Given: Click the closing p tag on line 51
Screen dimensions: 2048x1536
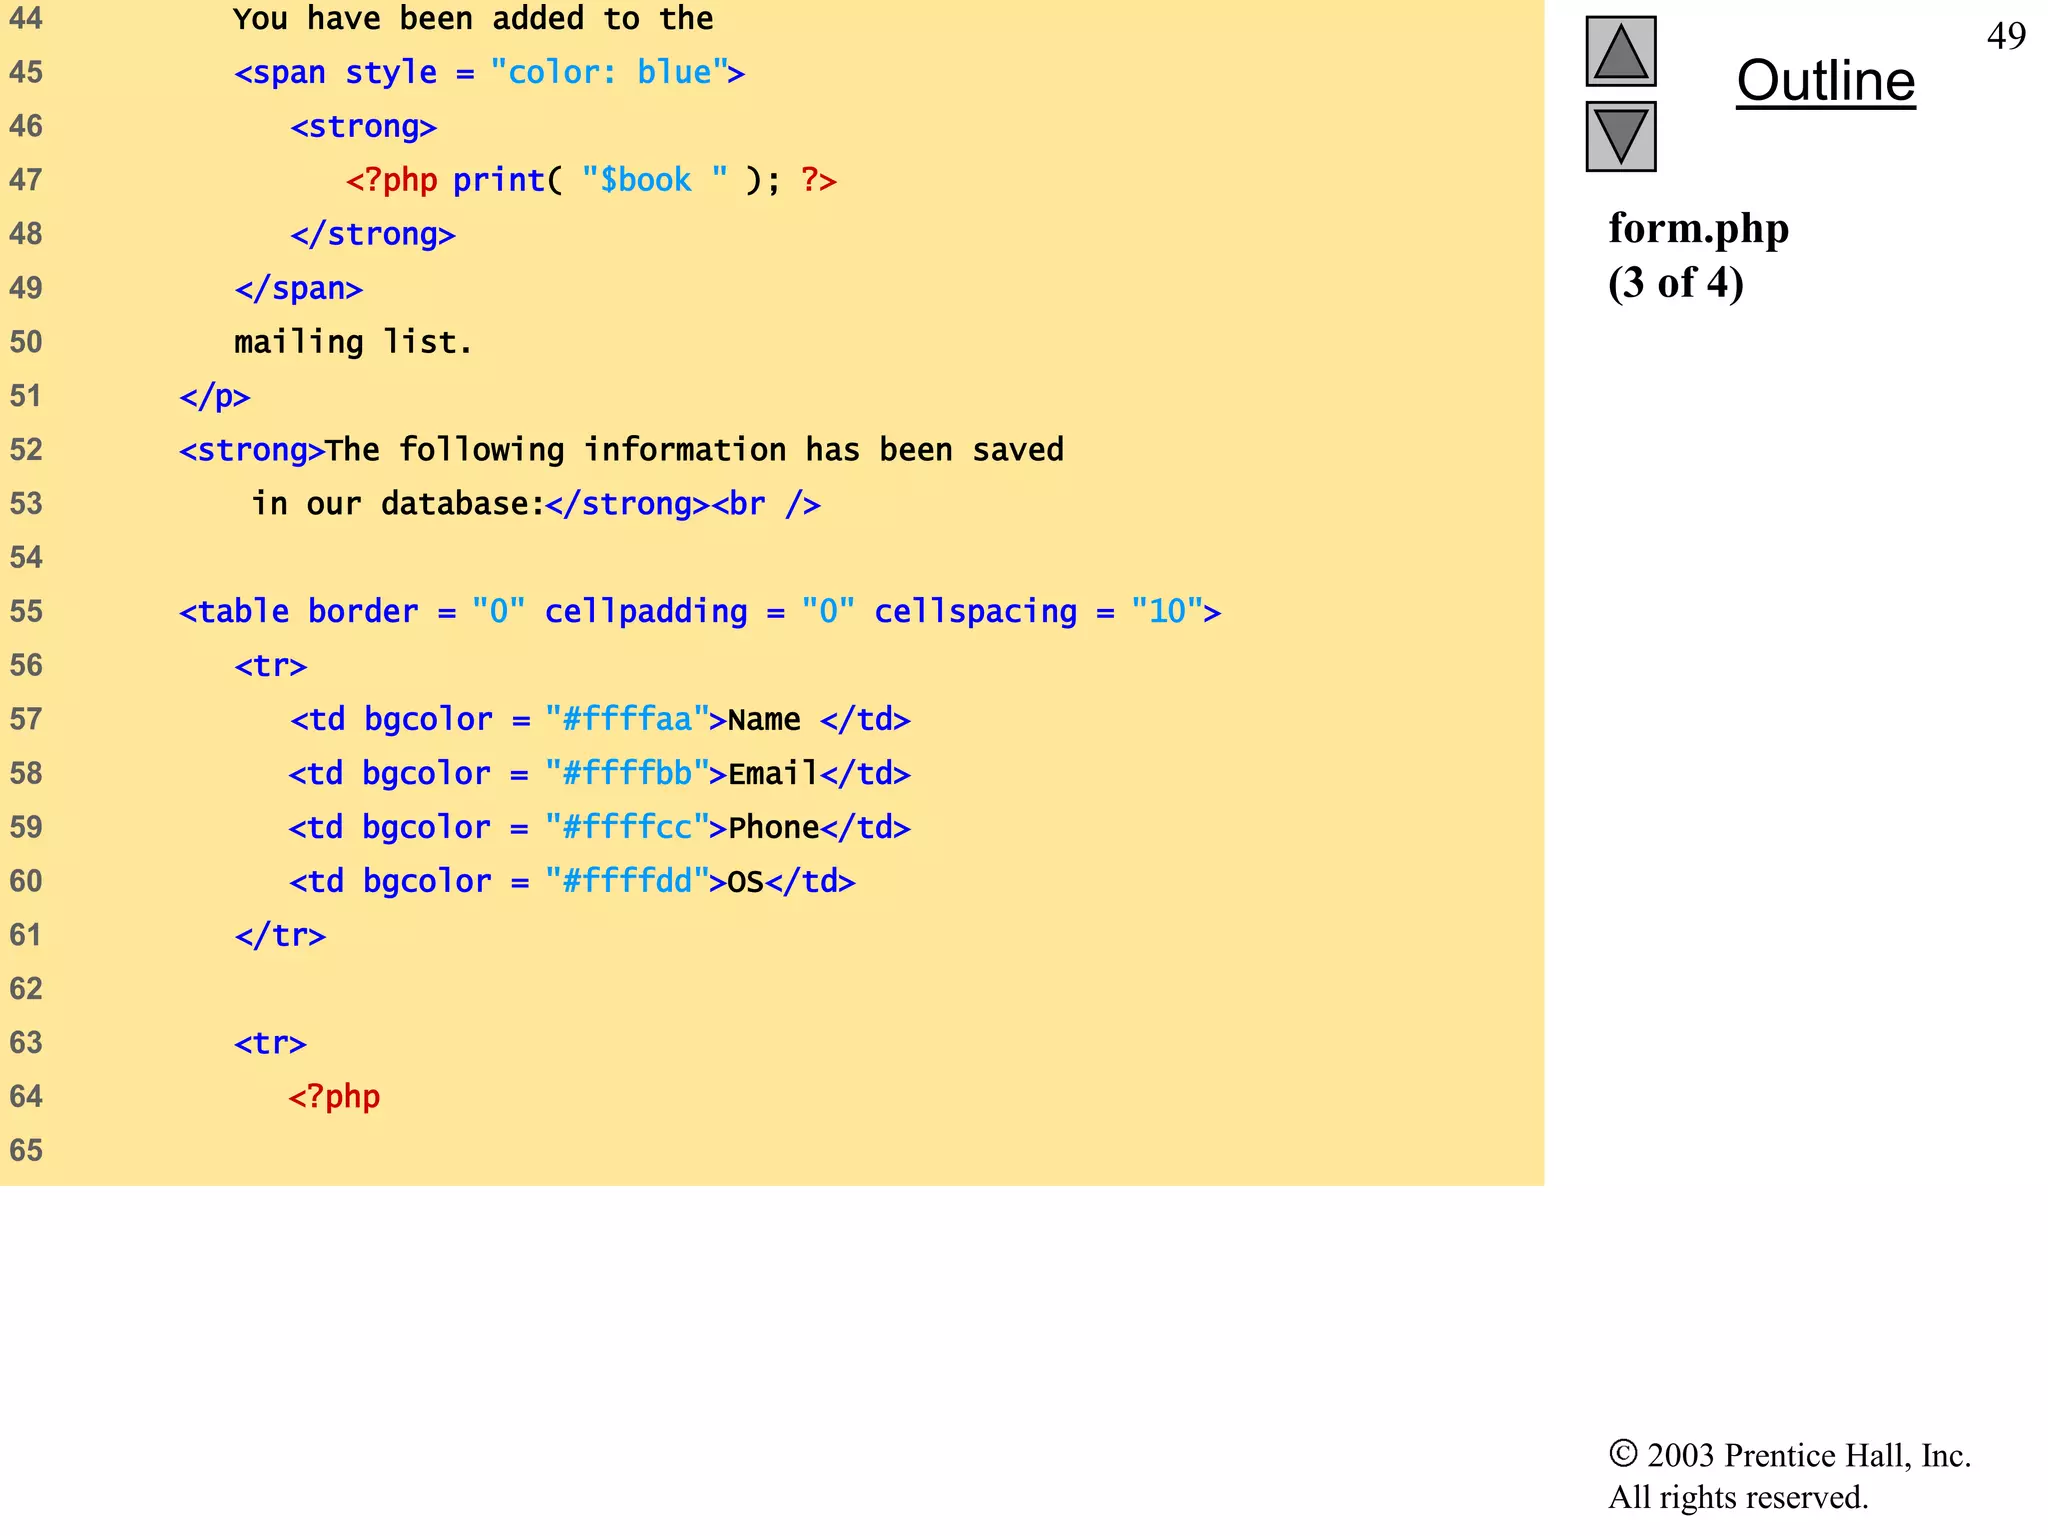Looking at the screenshot, I should [x=214, y=396].
